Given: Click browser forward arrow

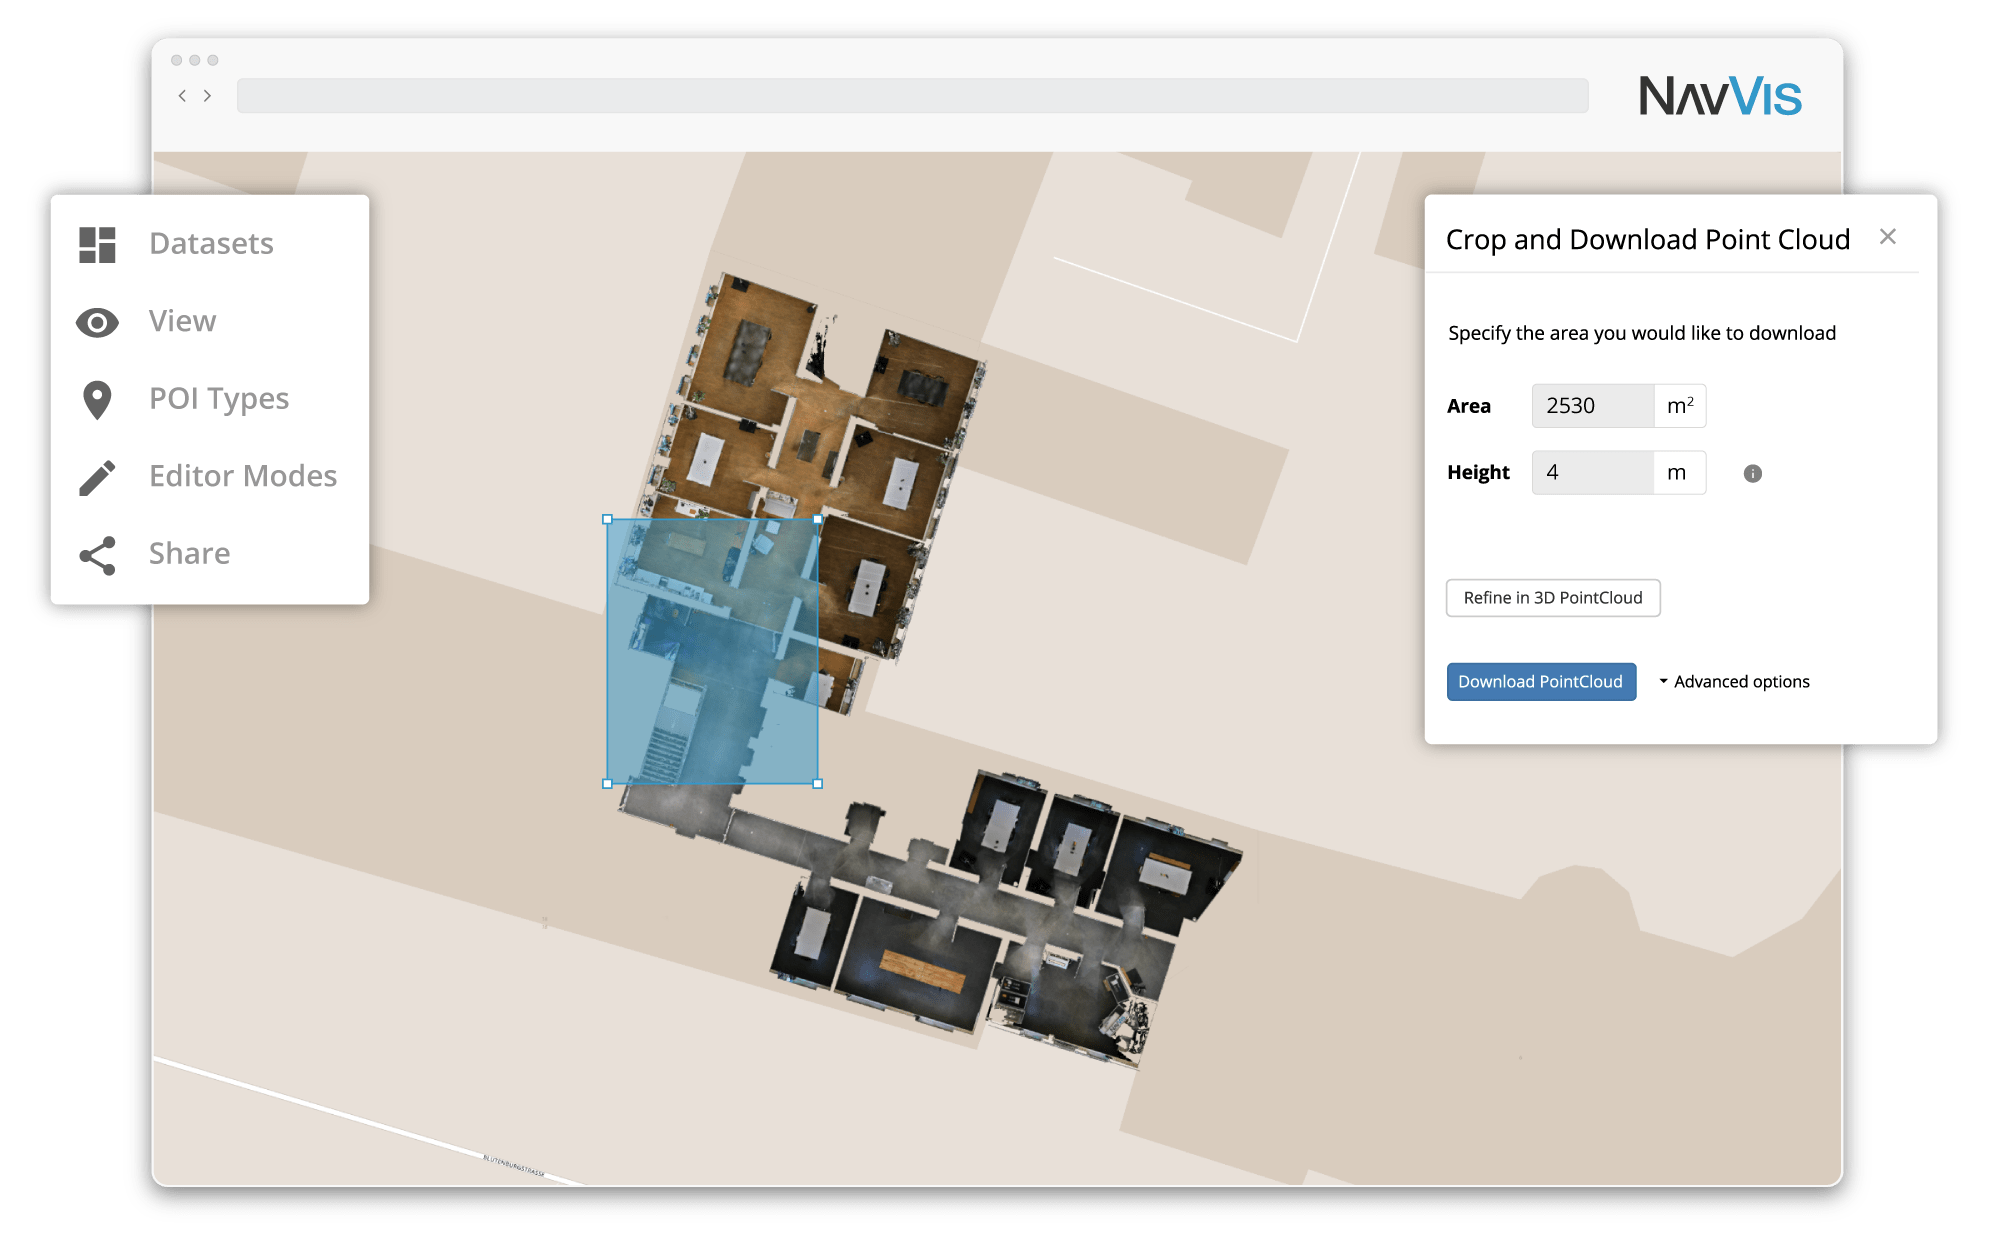Looking at the screenshot, I should 207,96.
